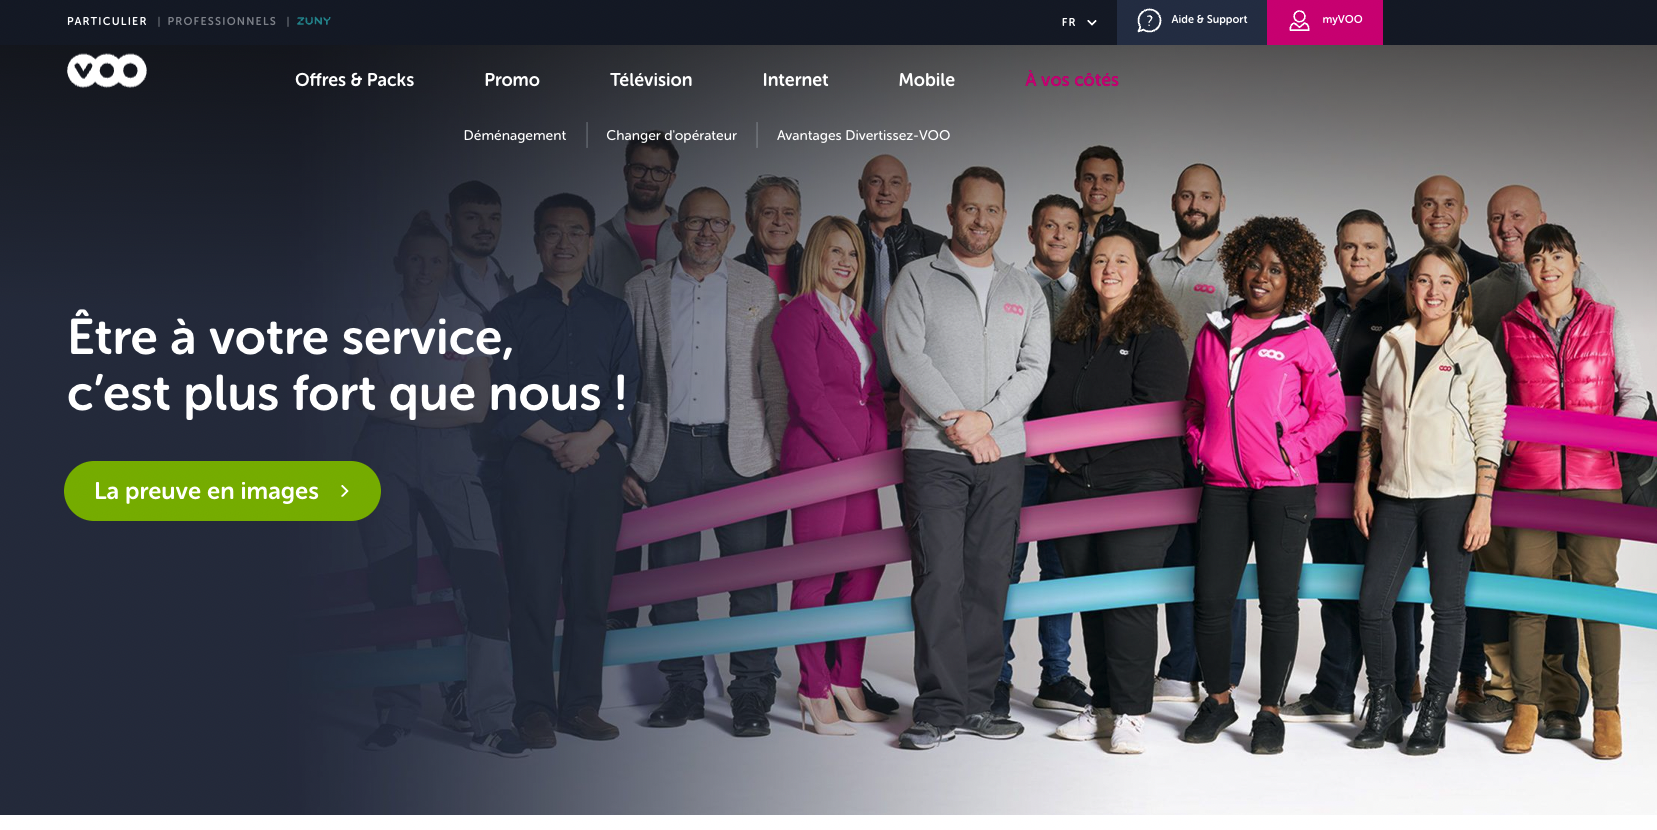Click the myVOO user profile icon

[1299, 20]
